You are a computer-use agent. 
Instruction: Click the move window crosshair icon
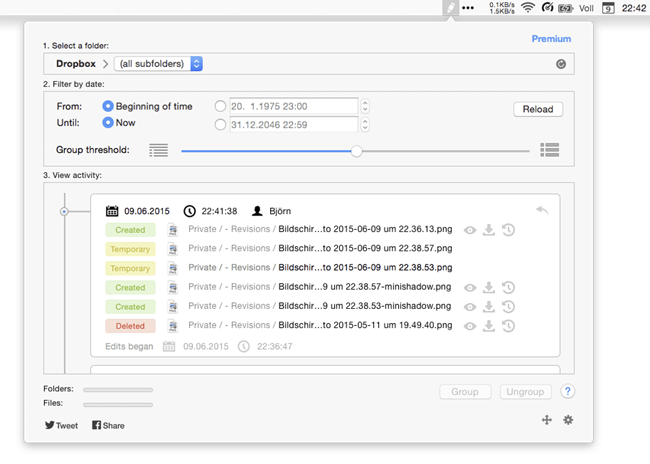547,420
